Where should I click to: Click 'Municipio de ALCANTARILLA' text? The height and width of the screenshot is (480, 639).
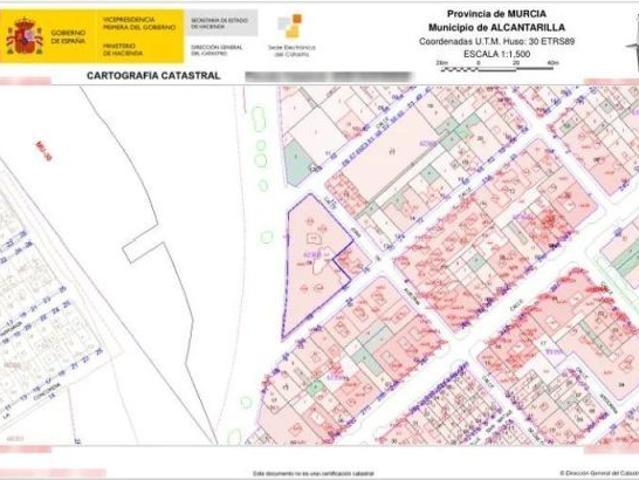496,27
